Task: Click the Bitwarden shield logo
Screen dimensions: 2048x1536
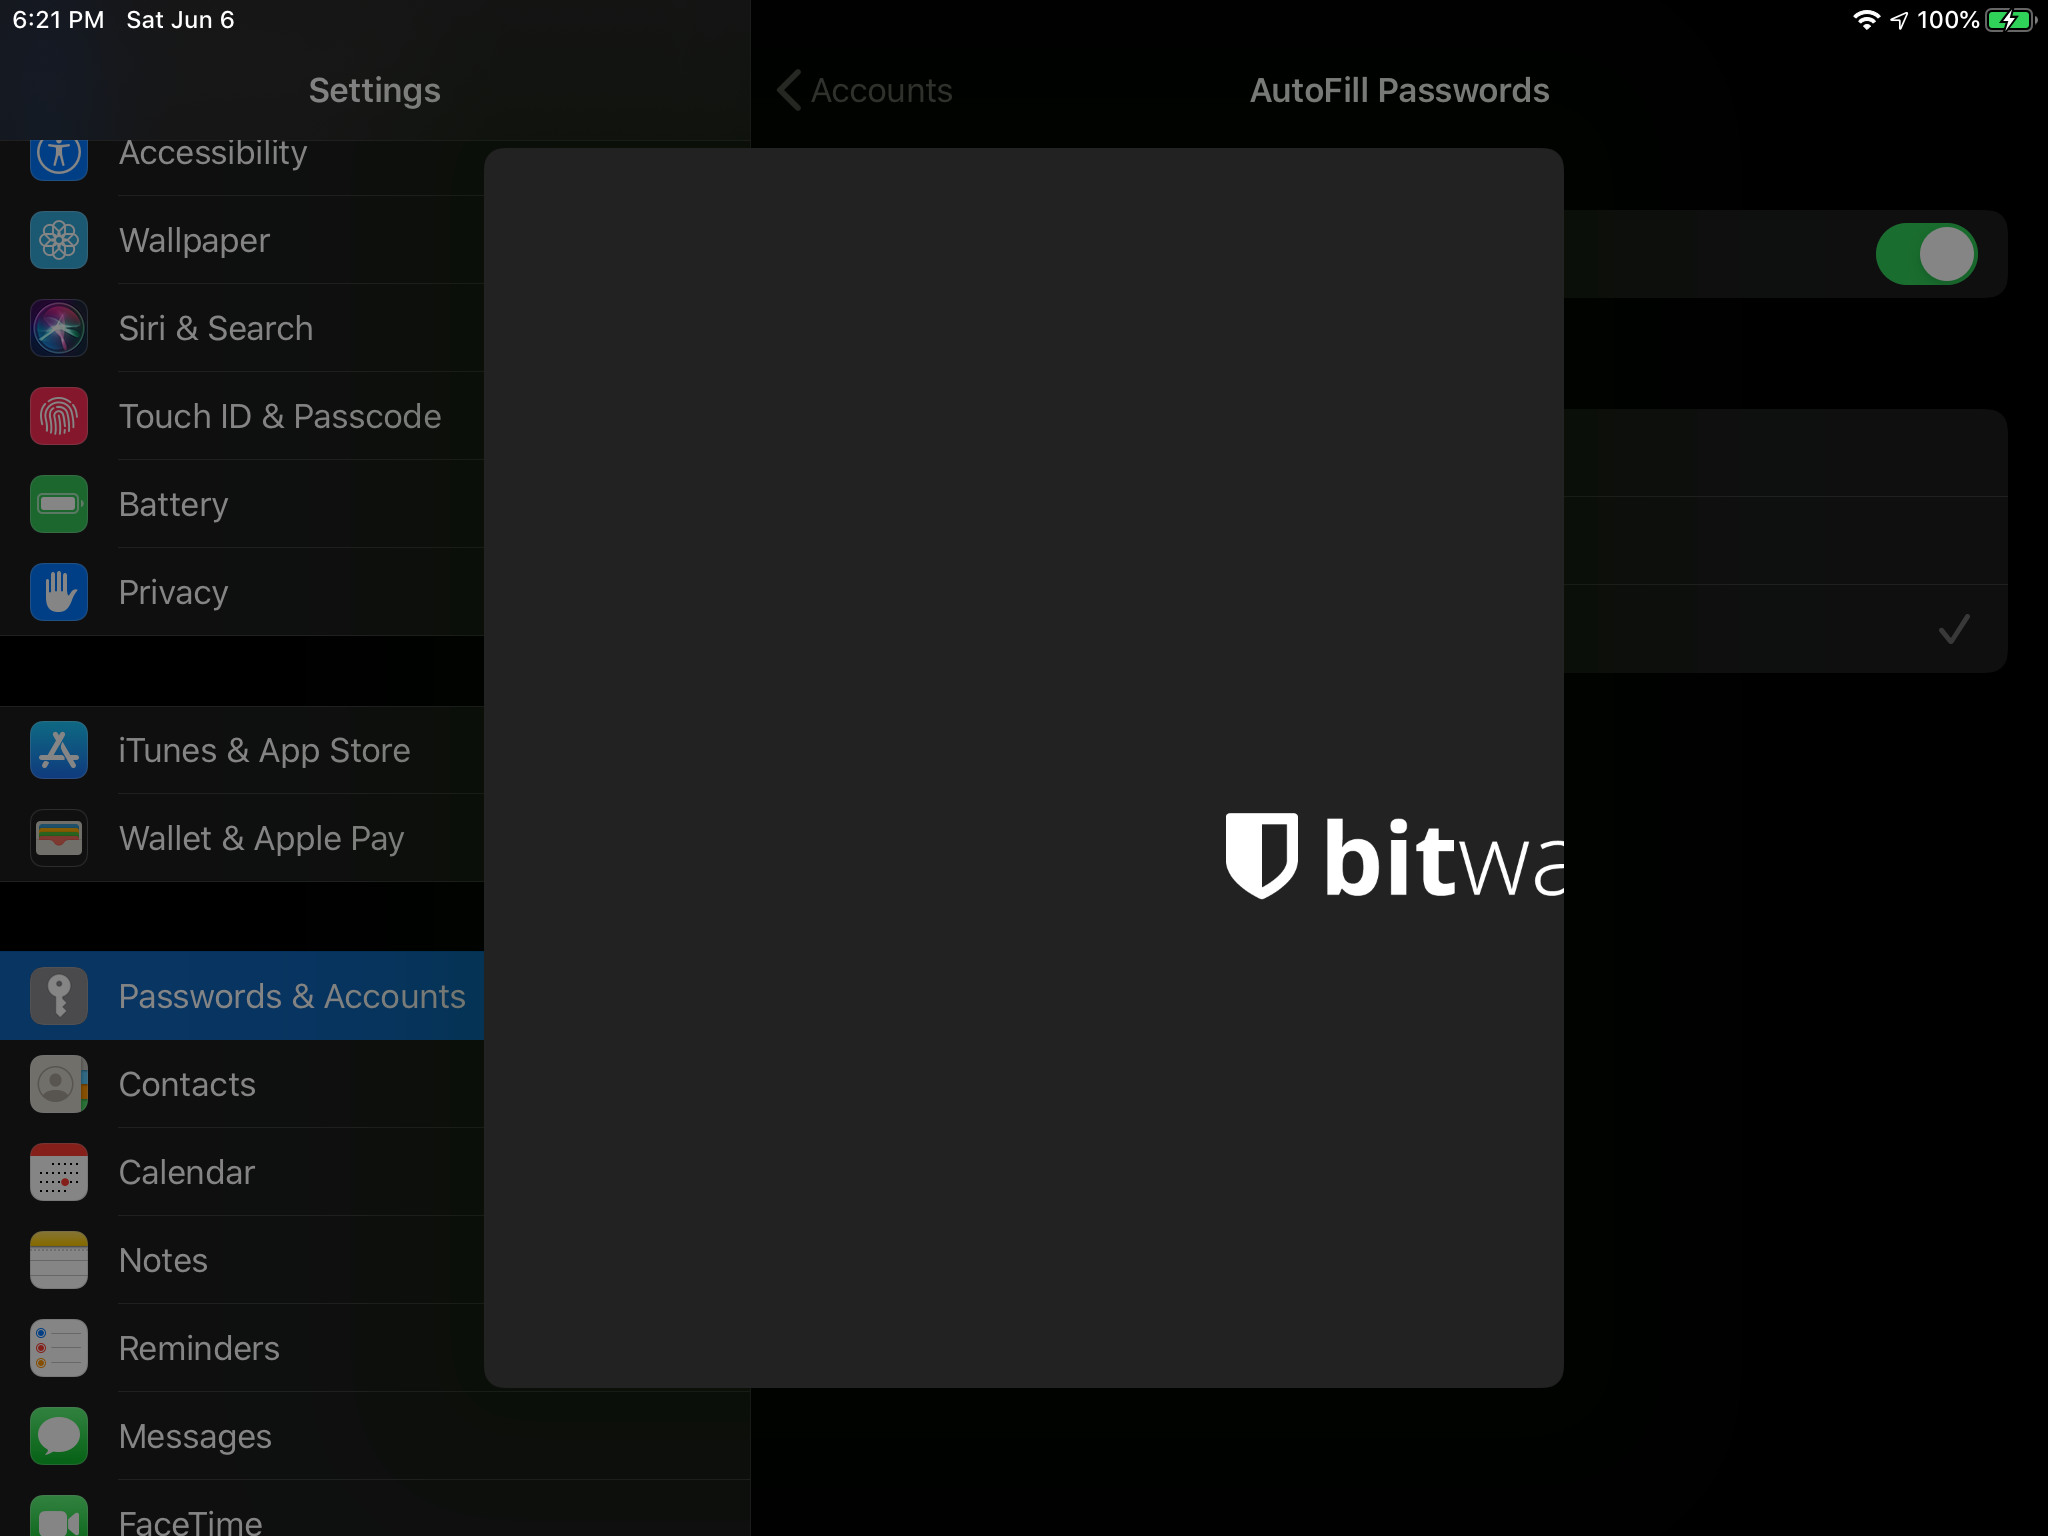Action: click(1262, 856)
